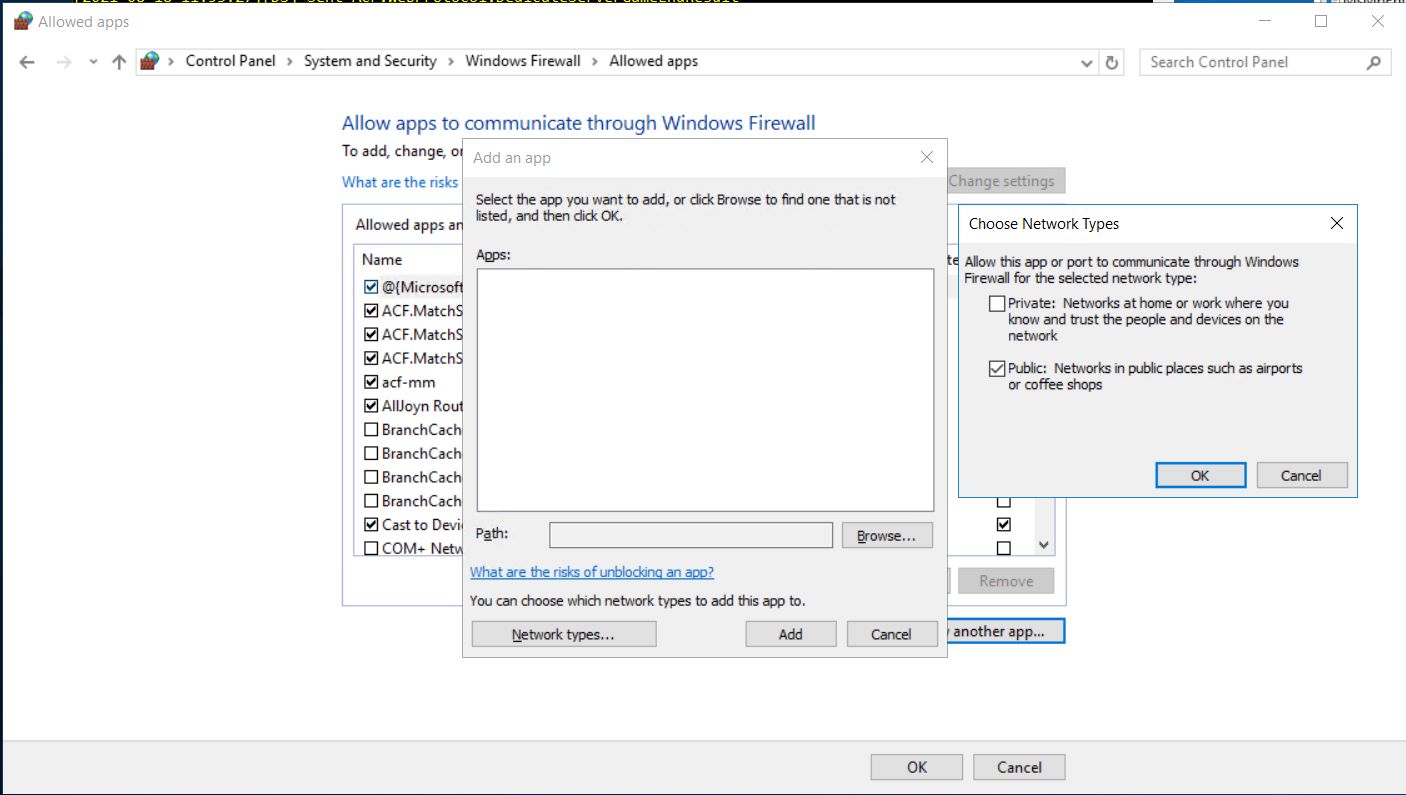Select the @{Microsoft list entry

422,287
